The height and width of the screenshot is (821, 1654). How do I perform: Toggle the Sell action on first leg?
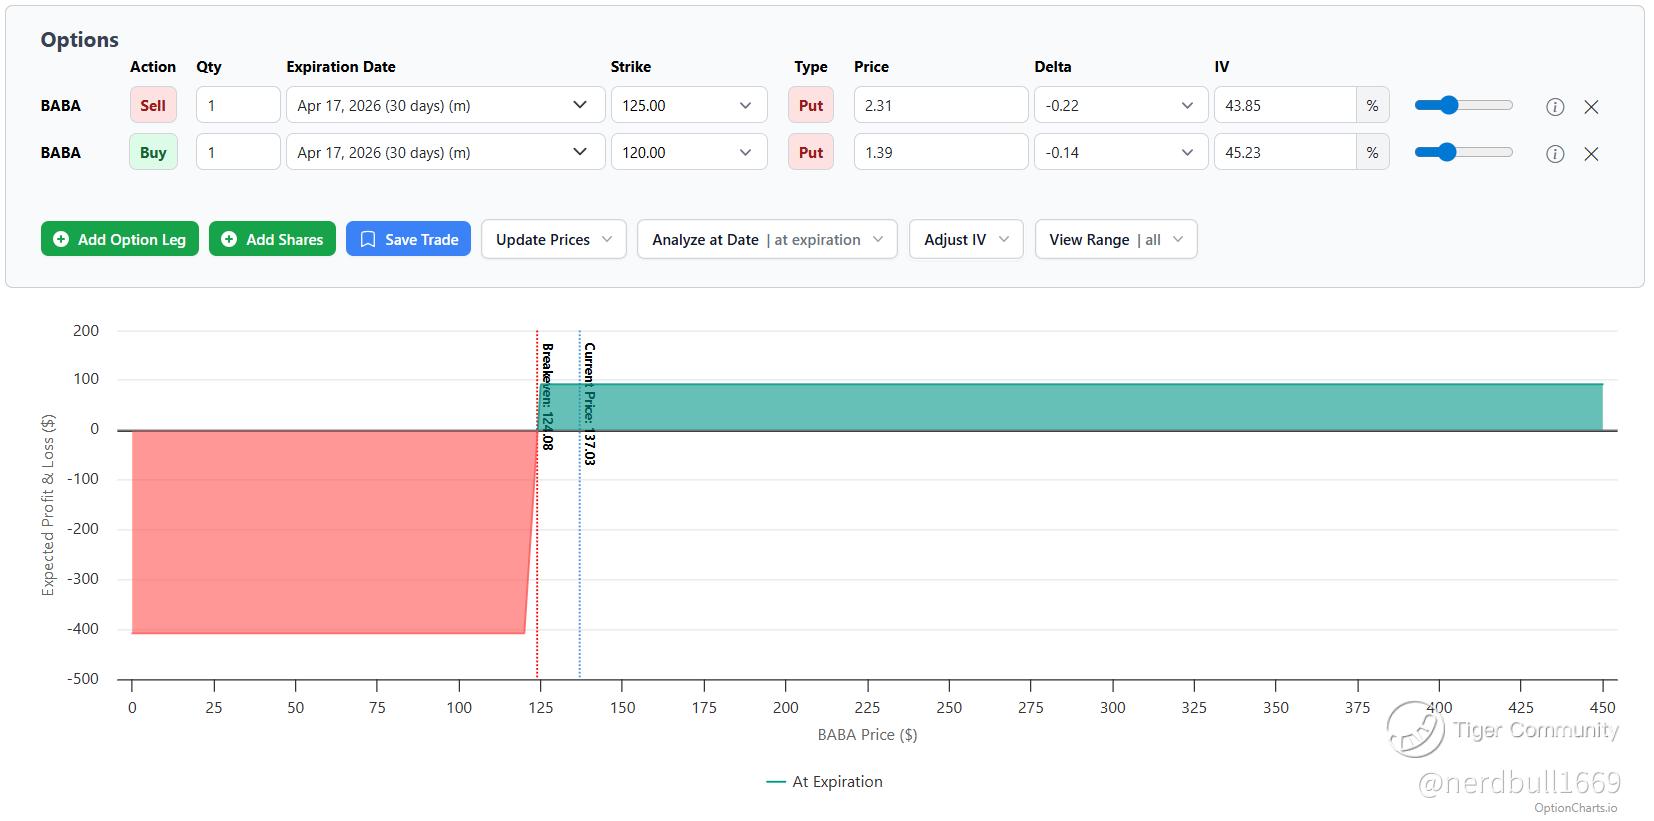pos(153,106)
